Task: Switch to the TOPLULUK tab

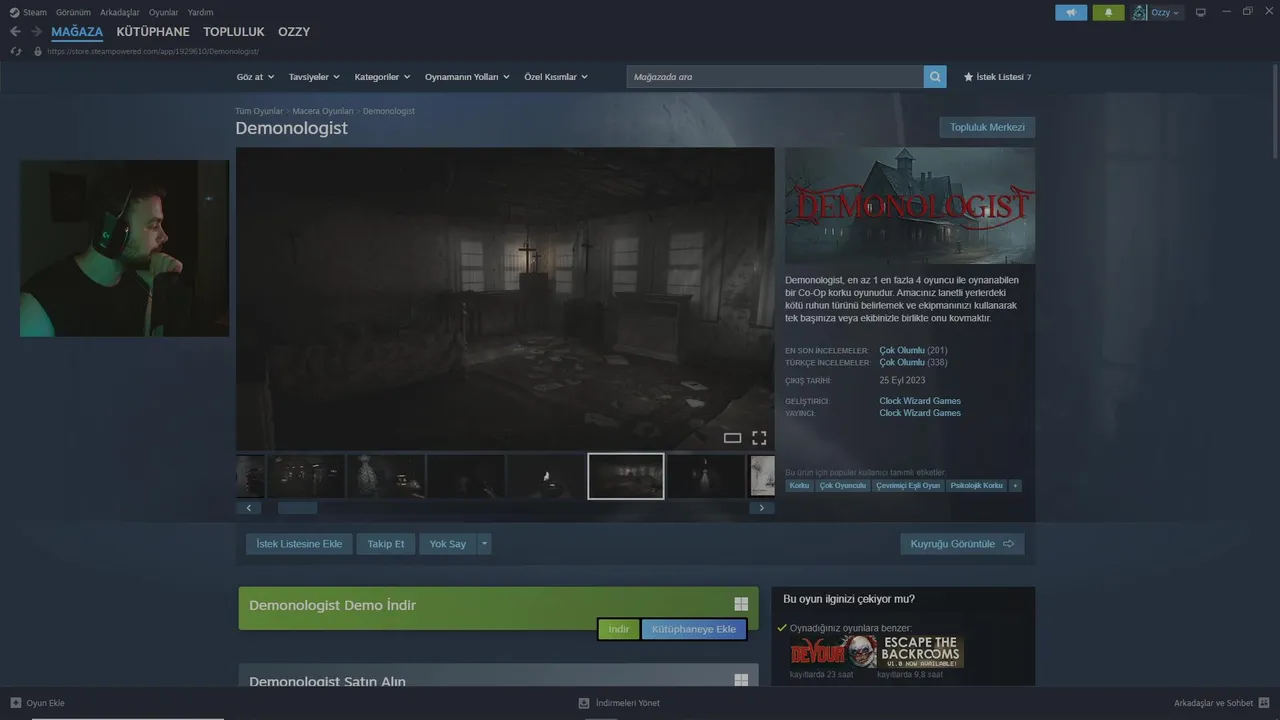Action: point(234,32)
